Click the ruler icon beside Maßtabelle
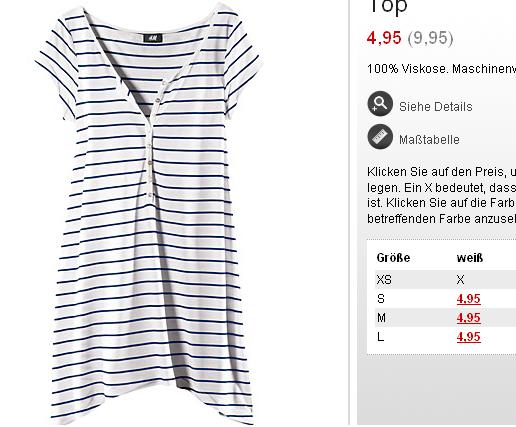Image resolution: width=516 pixels, height=427 pixels. (380, 137)
